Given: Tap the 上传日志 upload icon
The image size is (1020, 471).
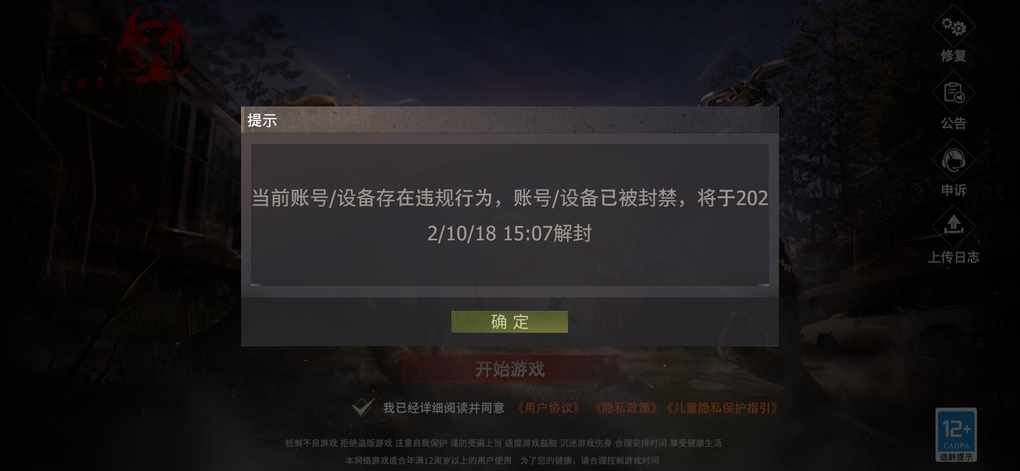Looking at the screenshot, I should [954, 226].
